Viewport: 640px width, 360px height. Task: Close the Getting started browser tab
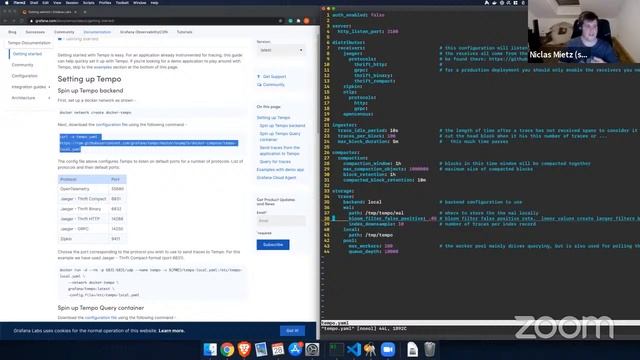point(76,12)
